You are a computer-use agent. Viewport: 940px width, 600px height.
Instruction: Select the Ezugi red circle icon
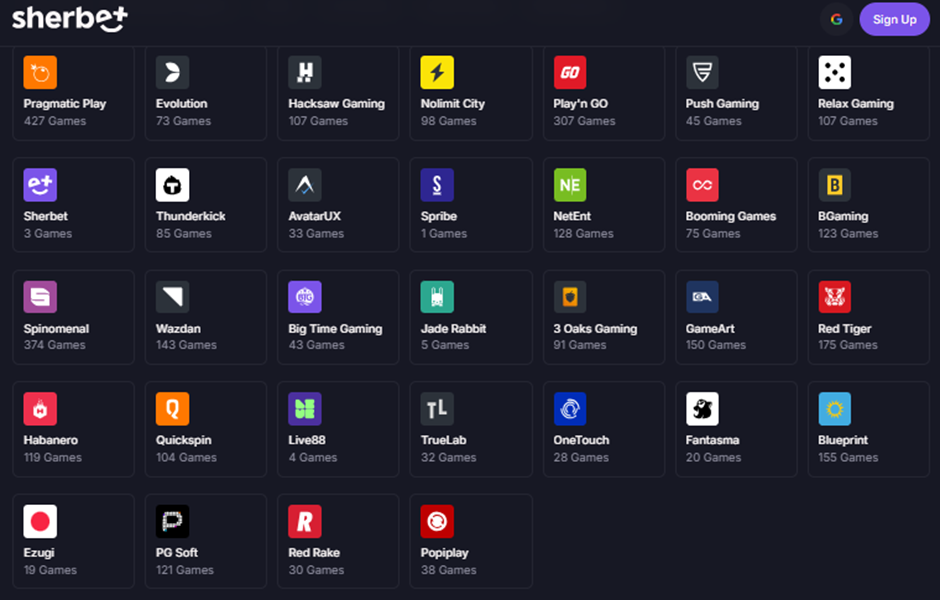(40, 521)
